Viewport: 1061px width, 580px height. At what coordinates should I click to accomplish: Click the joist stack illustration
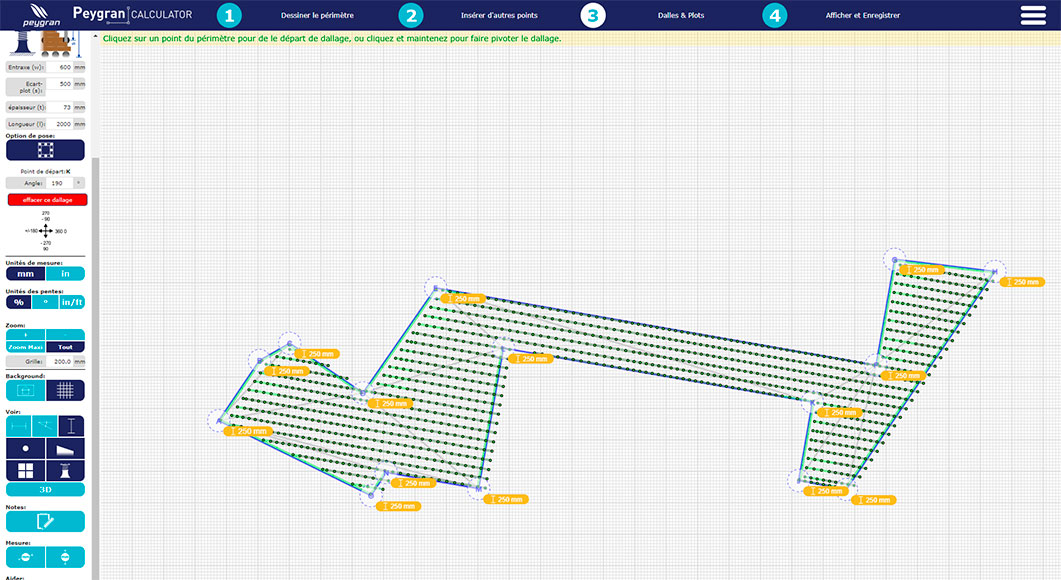(x=53, y=43)
